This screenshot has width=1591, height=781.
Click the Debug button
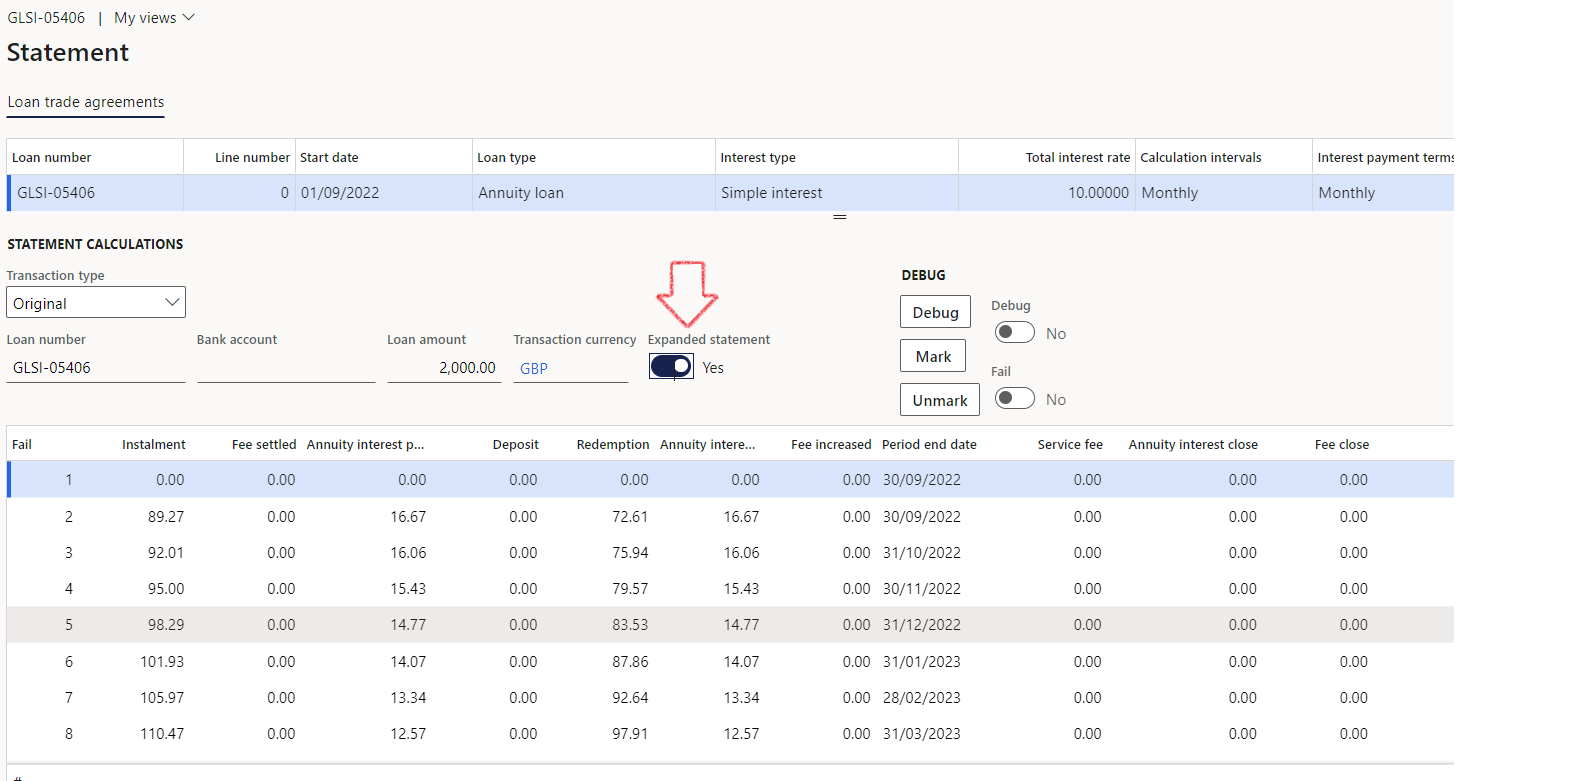click(935, 312)
